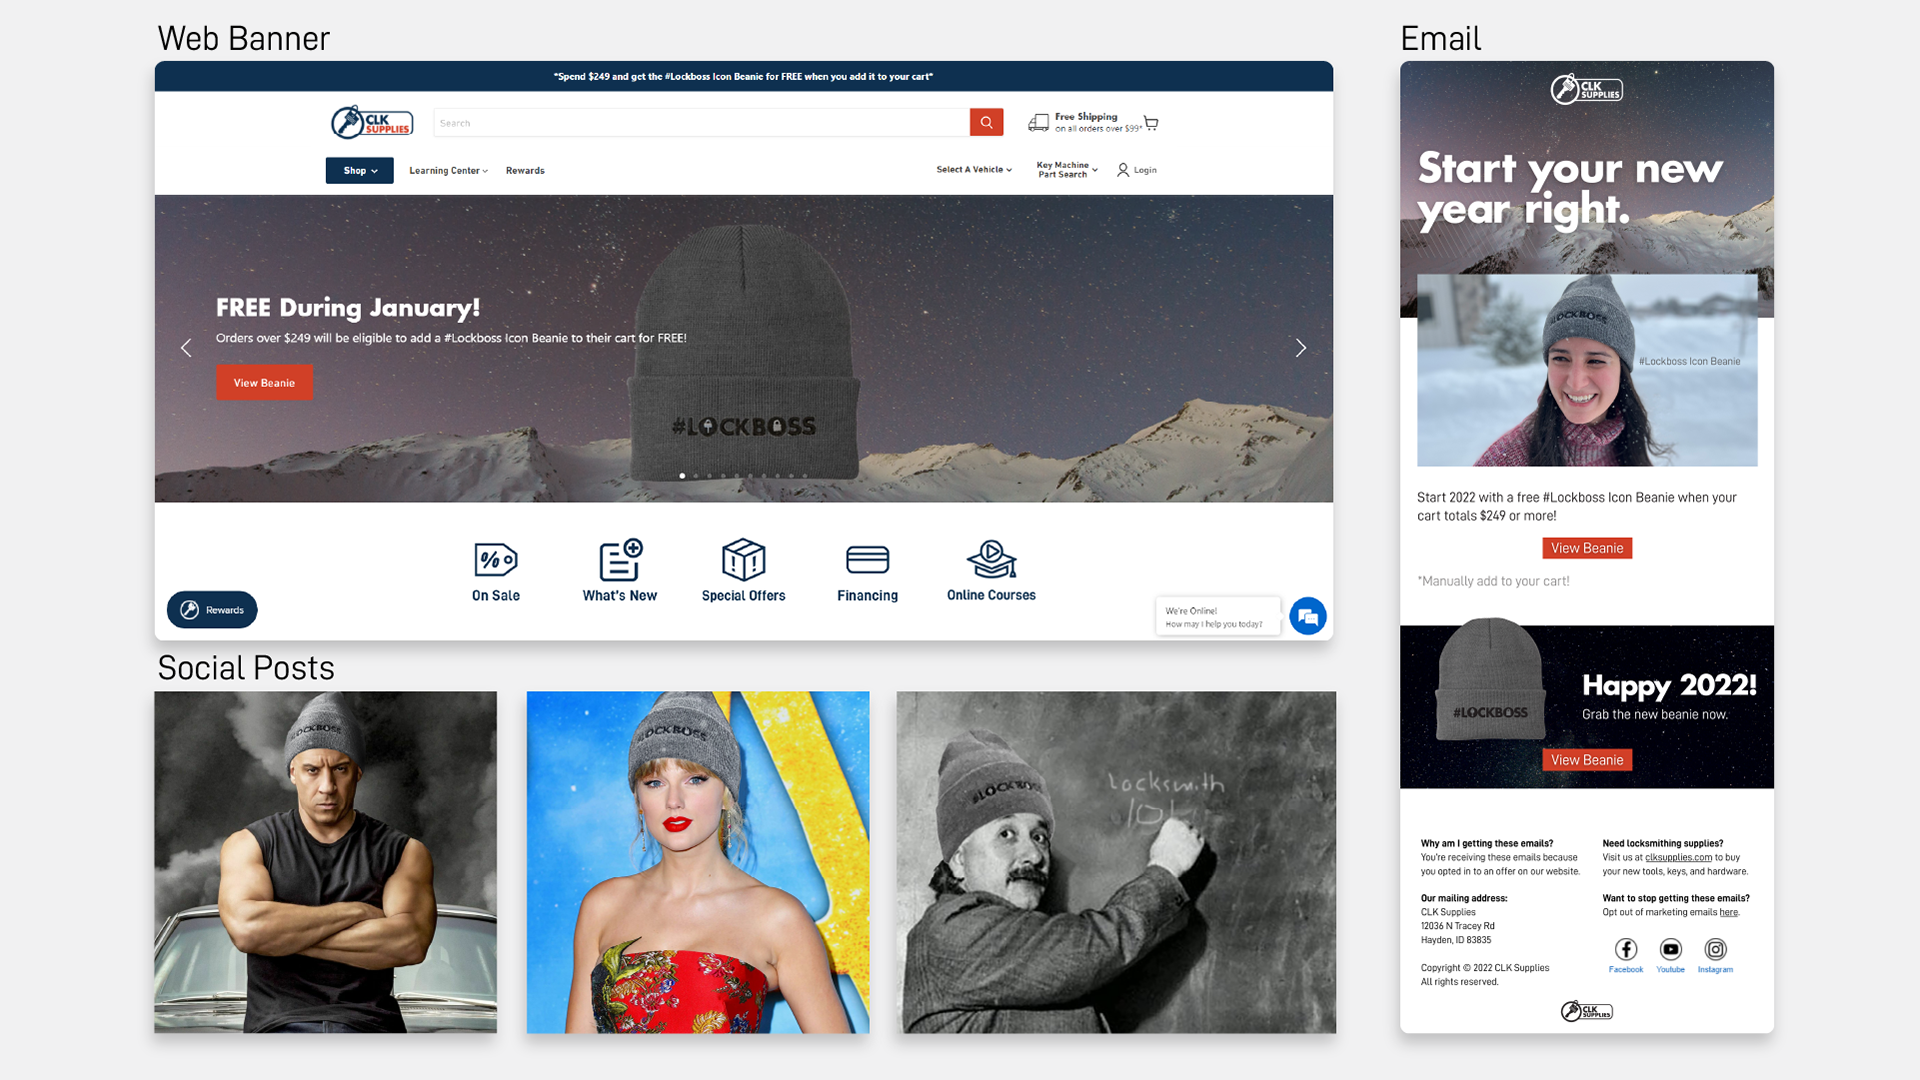Open the Select A Vehicle dropdown
This screenshot has width=1920, height=1080.
pos(974,170)
